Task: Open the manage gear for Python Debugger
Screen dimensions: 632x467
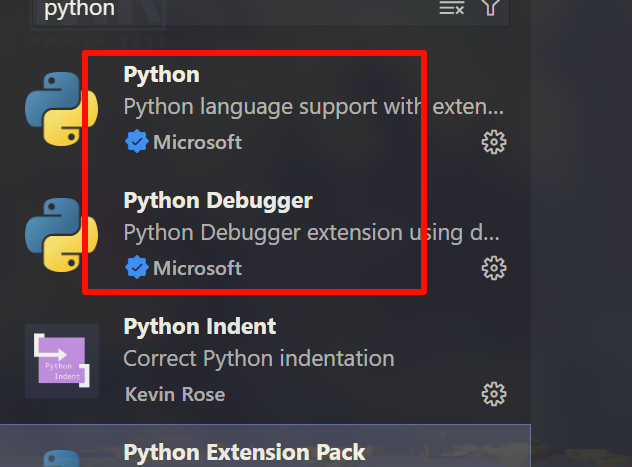Action: coord(494,268)
